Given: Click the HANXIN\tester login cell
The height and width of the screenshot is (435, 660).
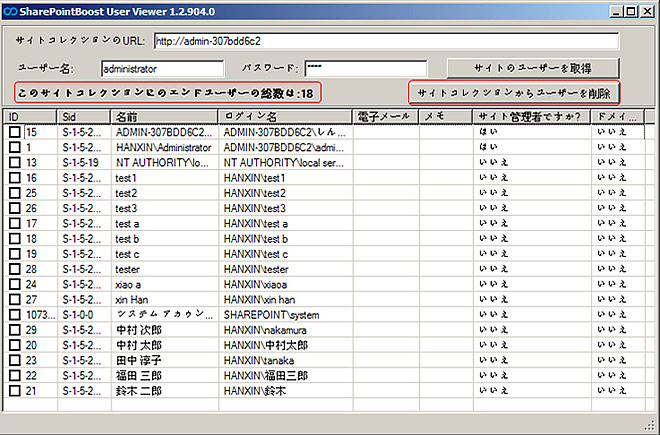Looking at the screenshot, I should pos(285,269).
